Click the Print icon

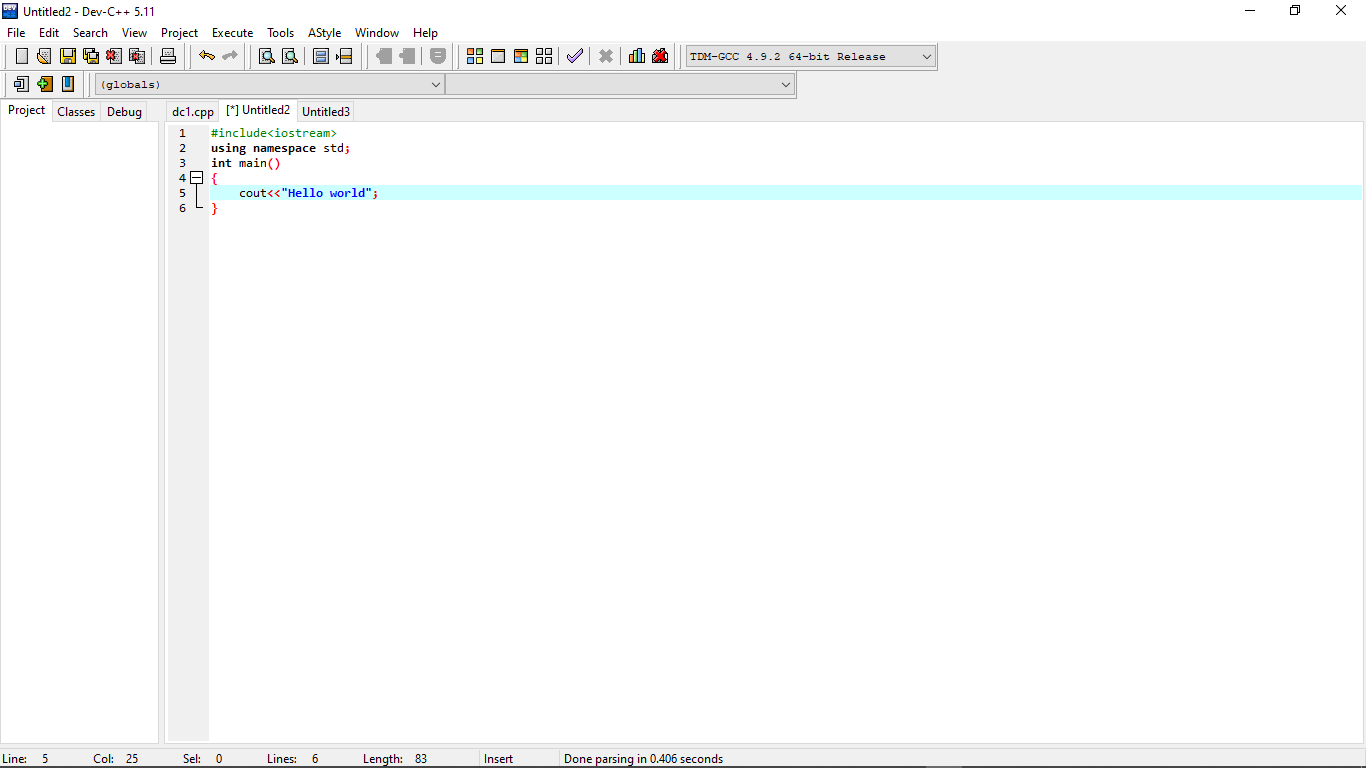tap(168, 56)
